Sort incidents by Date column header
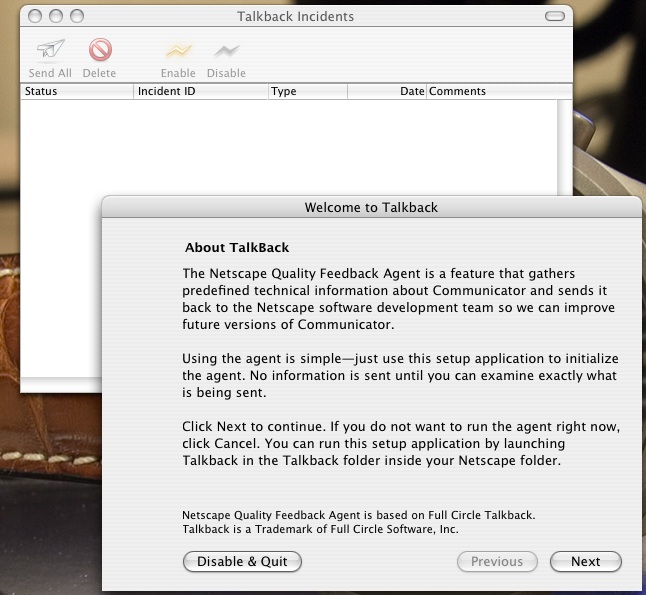Image resolution: width=646 pixels, height=595 pixels. click(x=387, y=91)
